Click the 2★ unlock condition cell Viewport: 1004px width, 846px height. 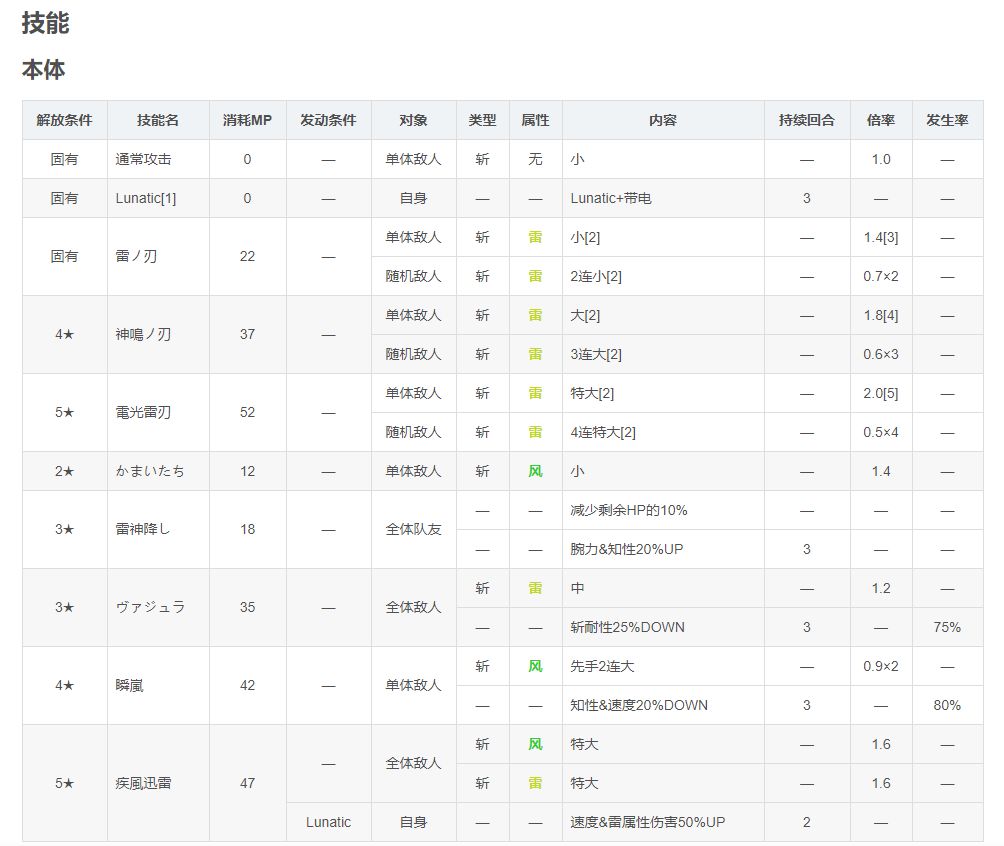(65, 471)
